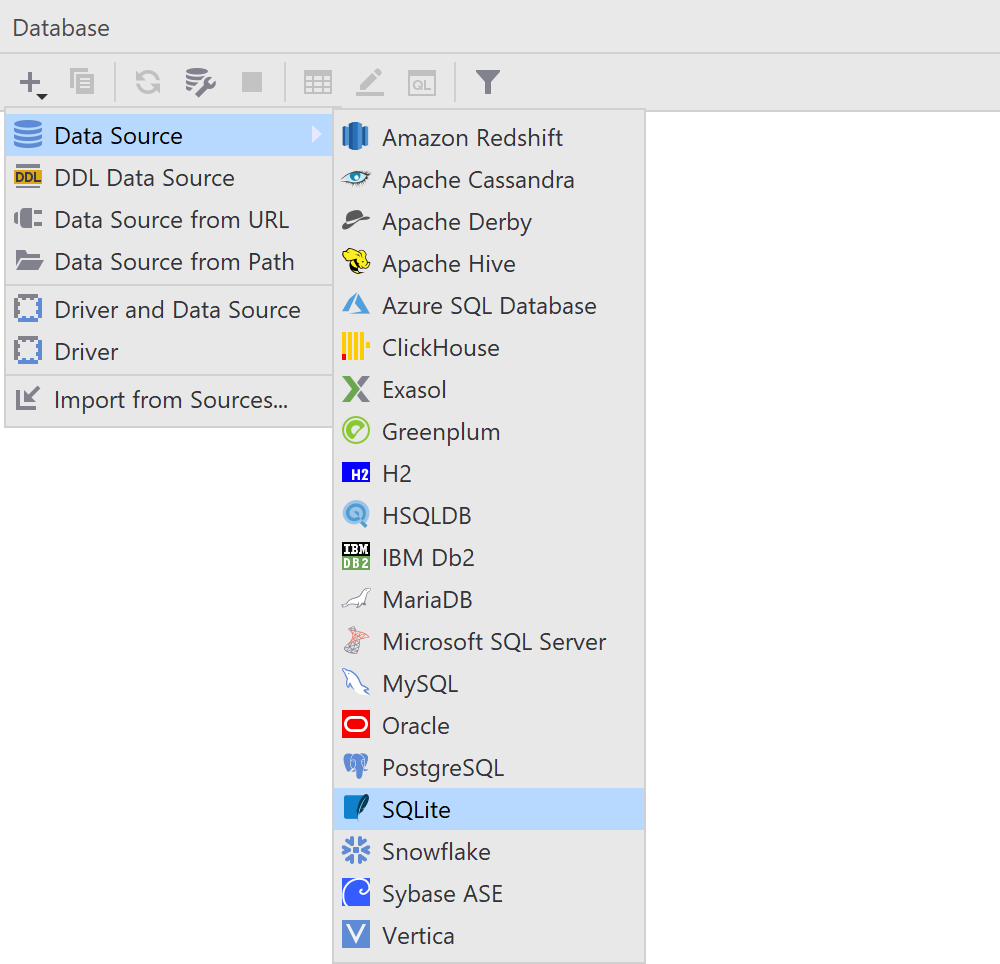Click the Microsoft SQL Server icon
This screenshot has height=964, width=1000.
tap(356, 640)
